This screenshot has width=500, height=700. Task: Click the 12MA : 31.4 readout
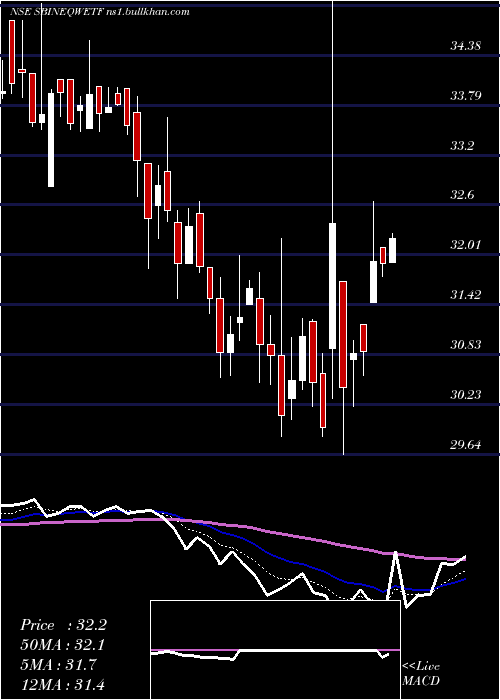[63, 684]
